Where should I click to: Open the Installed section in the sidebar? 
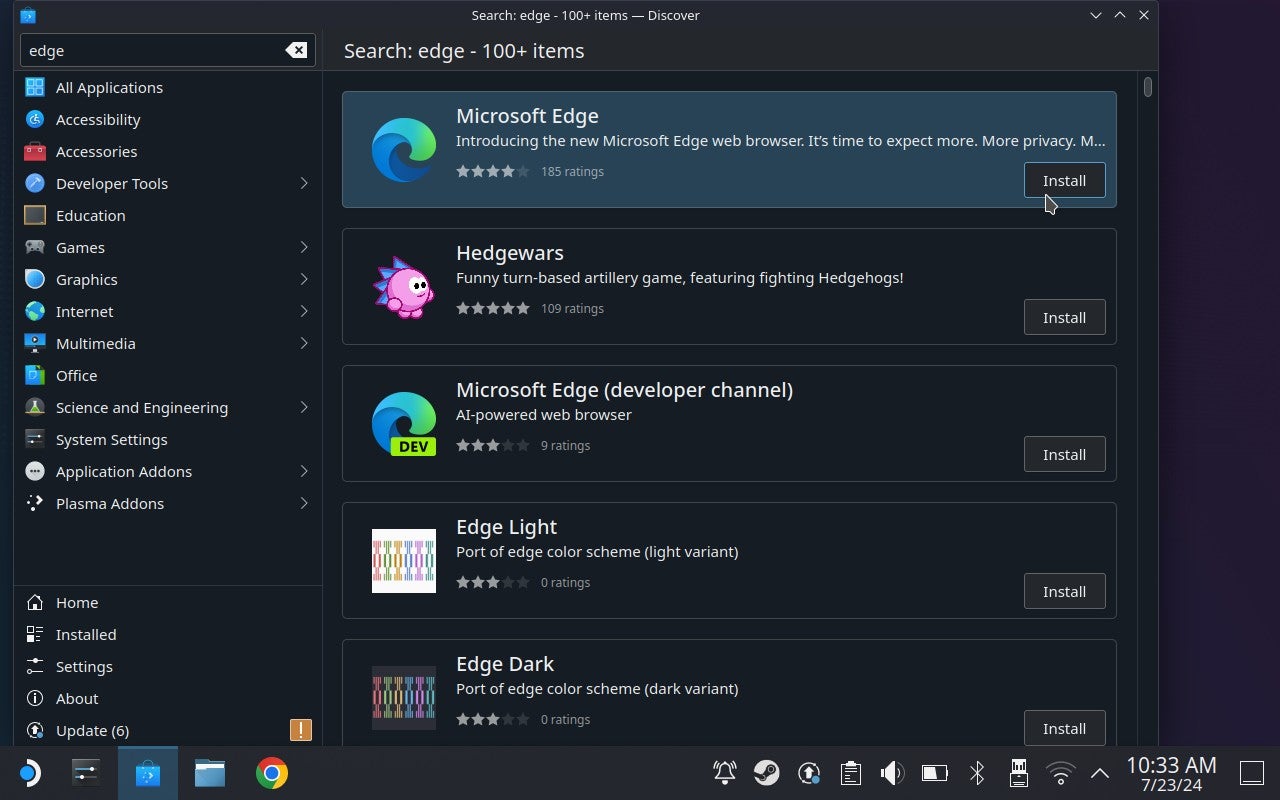pos(86,634)
